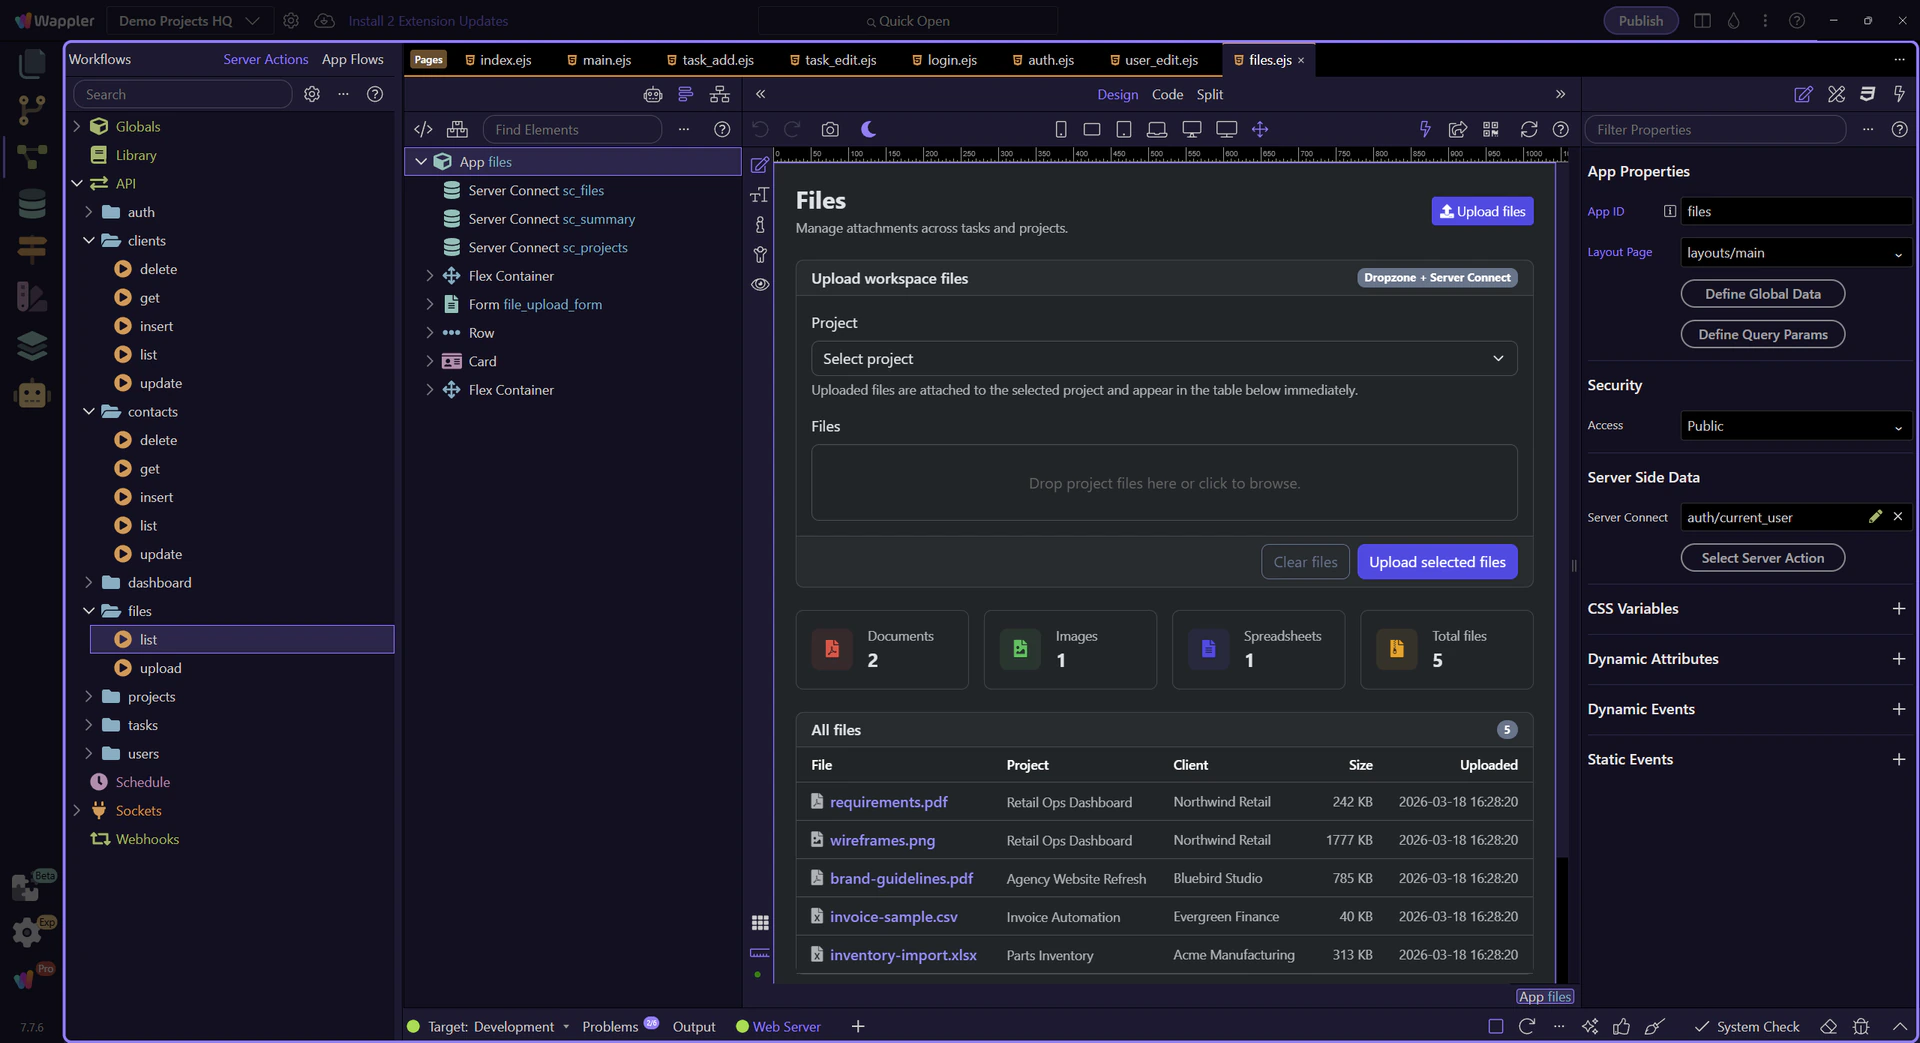
Task: Take a screenshot with the camera icon
Action: [x=830, y=129]
